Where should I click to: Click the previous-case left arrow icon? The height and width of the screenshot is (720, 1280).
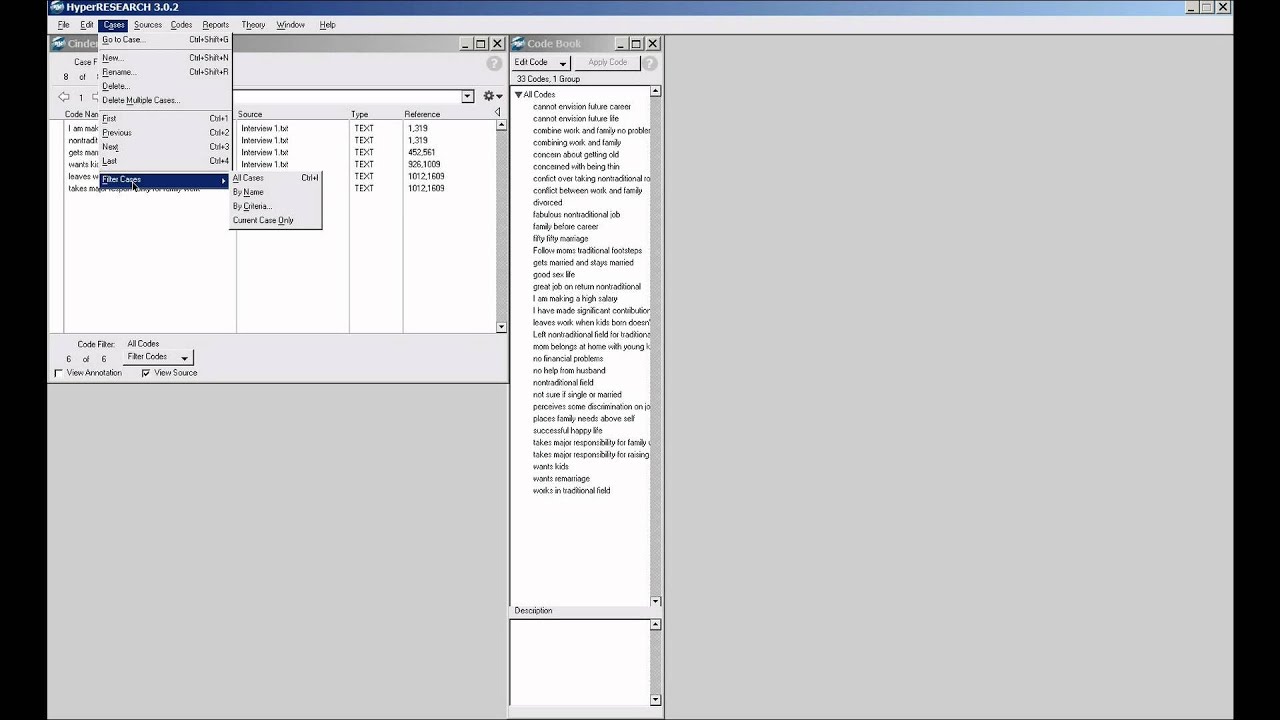(x=64, y=97)
